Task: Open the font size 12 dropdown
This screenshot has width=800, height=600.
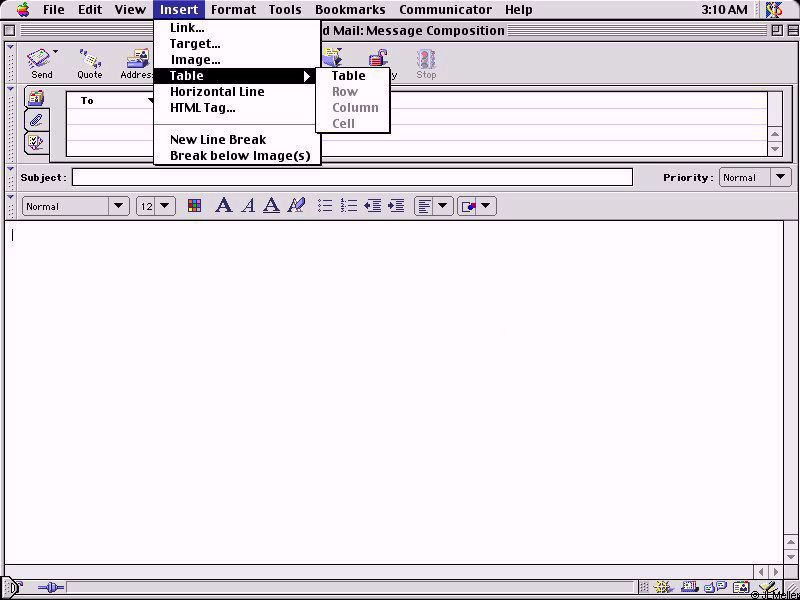Action: [x=156, y=206]
